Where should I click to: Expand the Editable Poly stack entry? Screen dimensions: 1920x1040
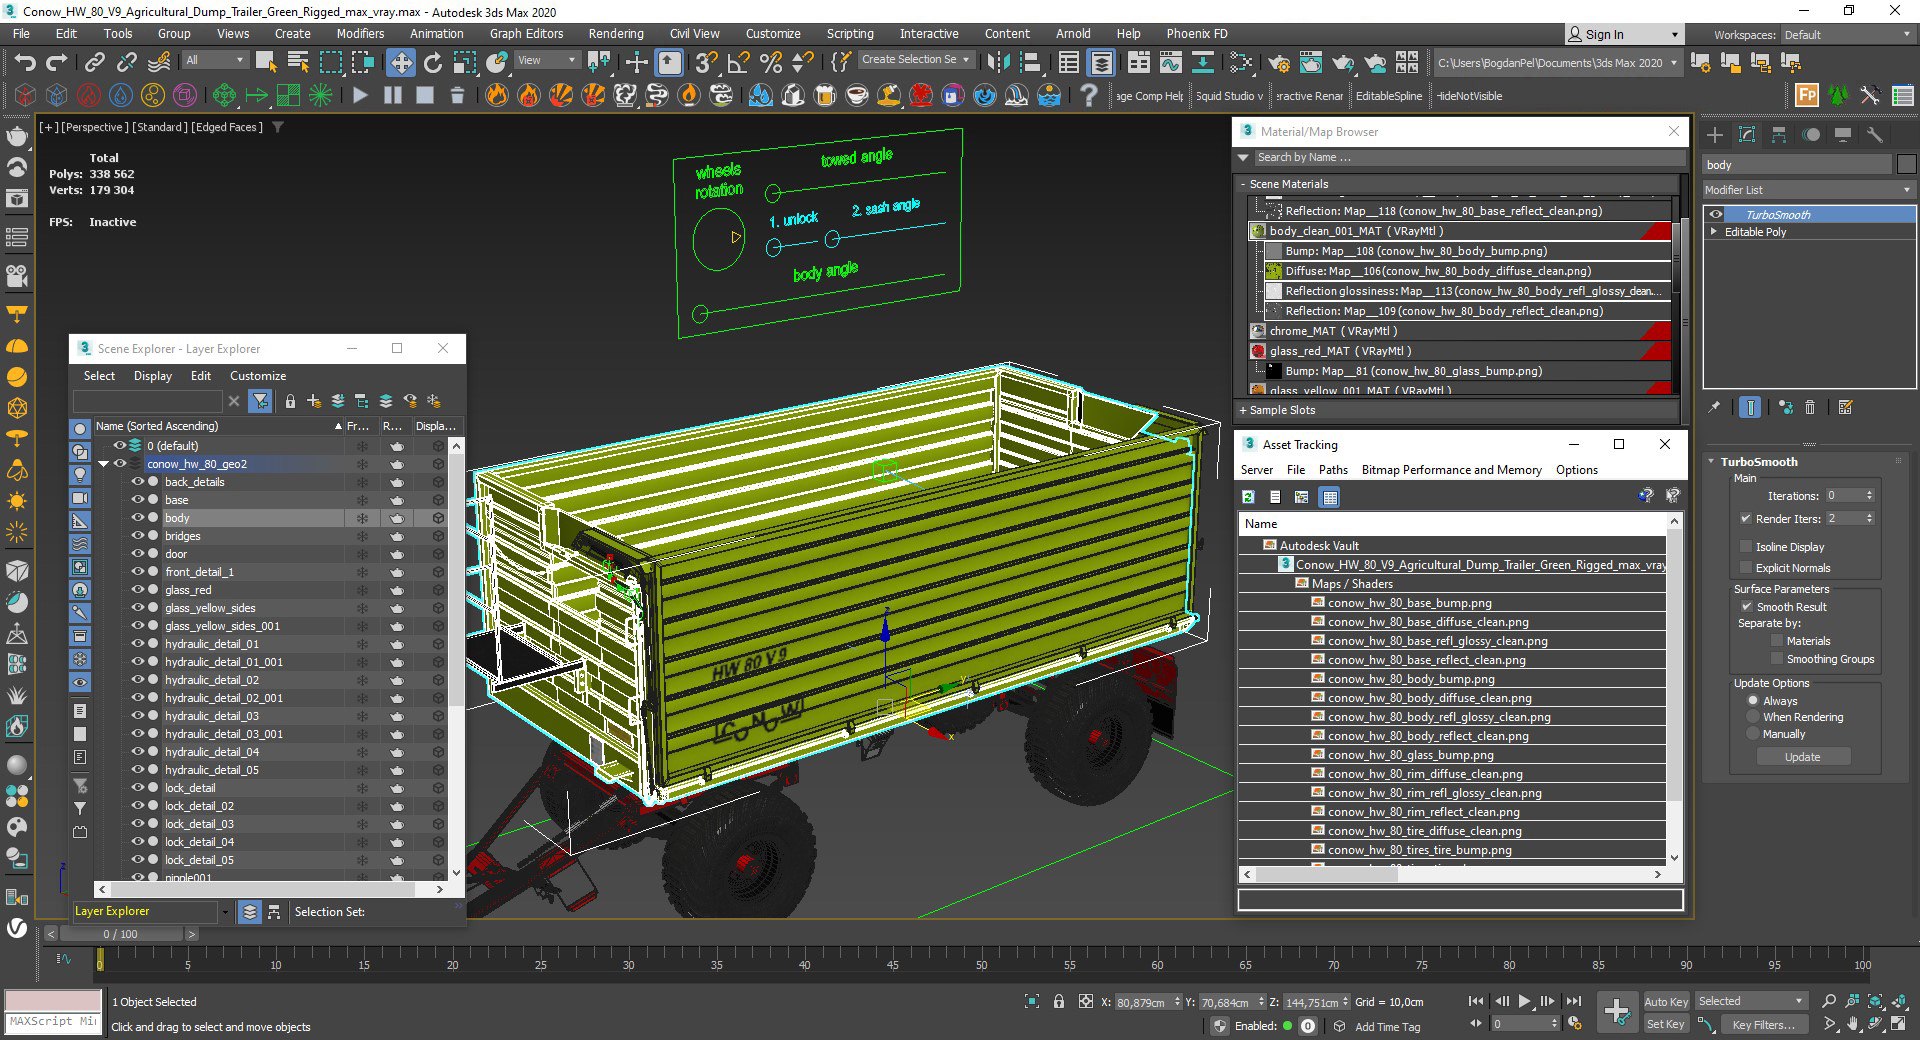coord(1714,232)
